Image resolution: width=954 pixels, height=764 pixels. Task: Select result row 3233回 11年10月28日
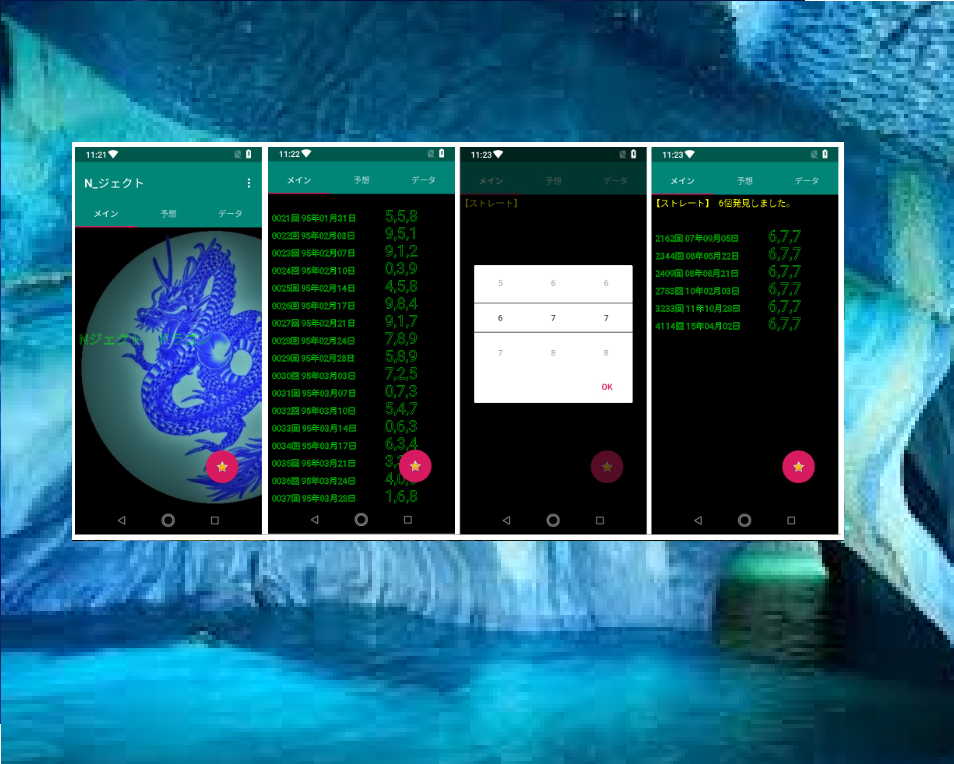(728, 307)
